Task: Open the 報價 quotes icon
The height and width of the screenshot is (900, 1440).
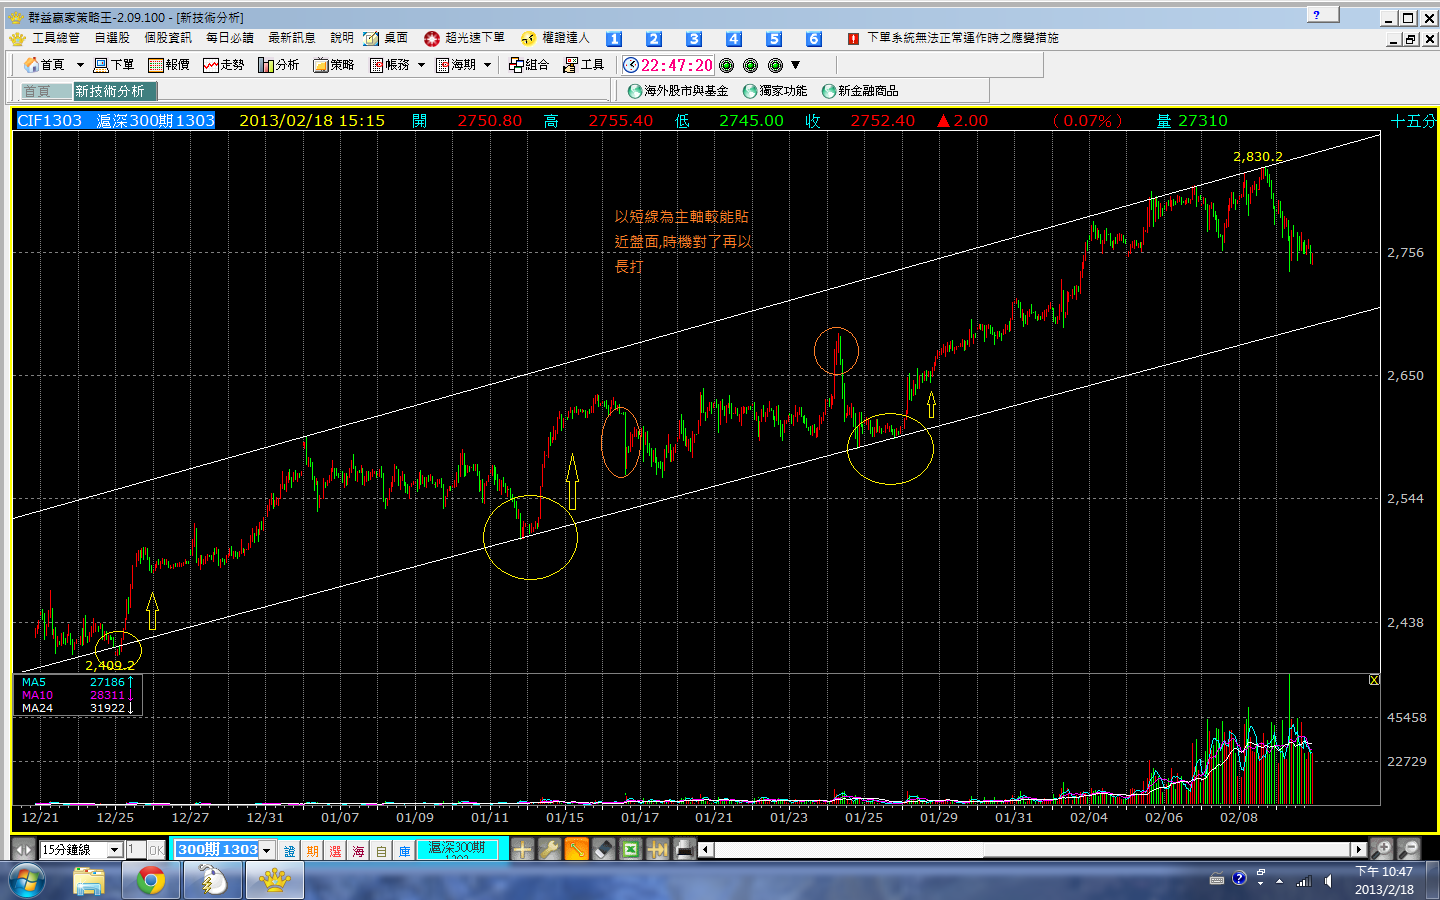Action: 169,65
